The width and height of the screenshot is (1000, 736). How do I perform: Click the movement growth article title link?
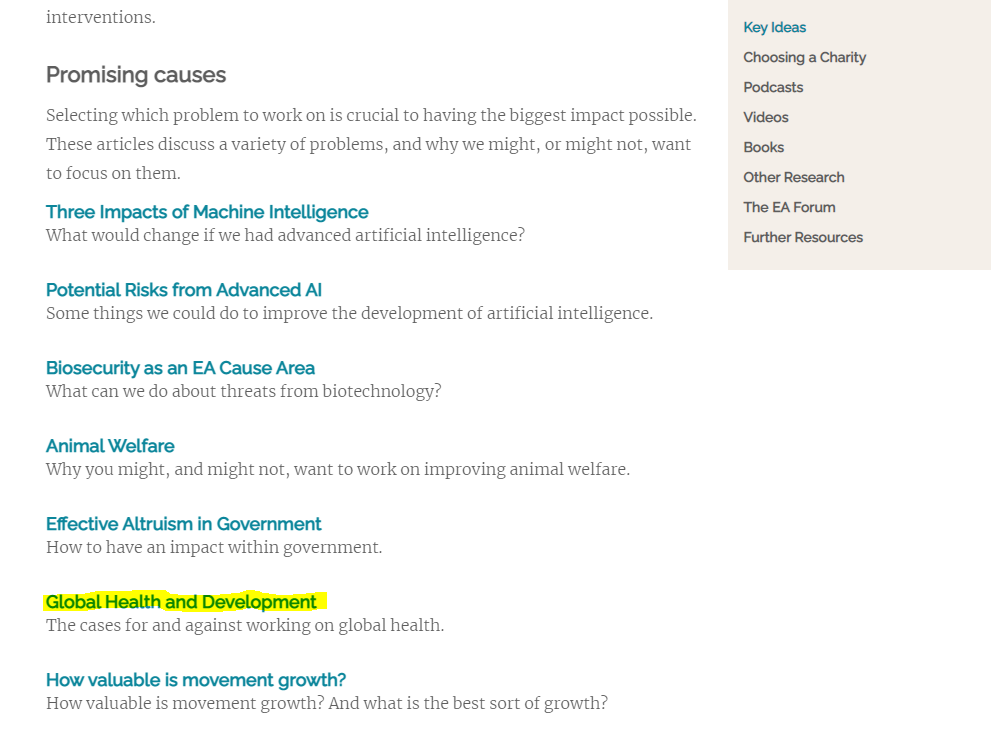(x=196, y=680)
